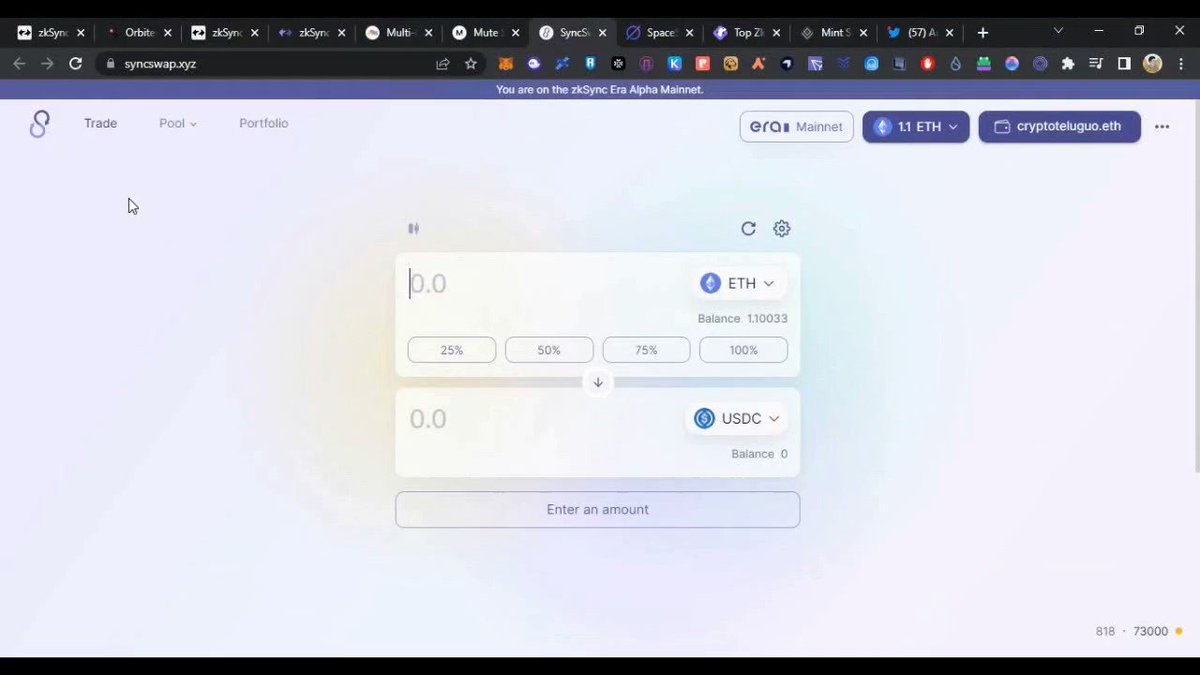The width and height of the screenshot is (1200, 675).
Task: Close the SyncSwap browser tab
Action: [602, 32]
